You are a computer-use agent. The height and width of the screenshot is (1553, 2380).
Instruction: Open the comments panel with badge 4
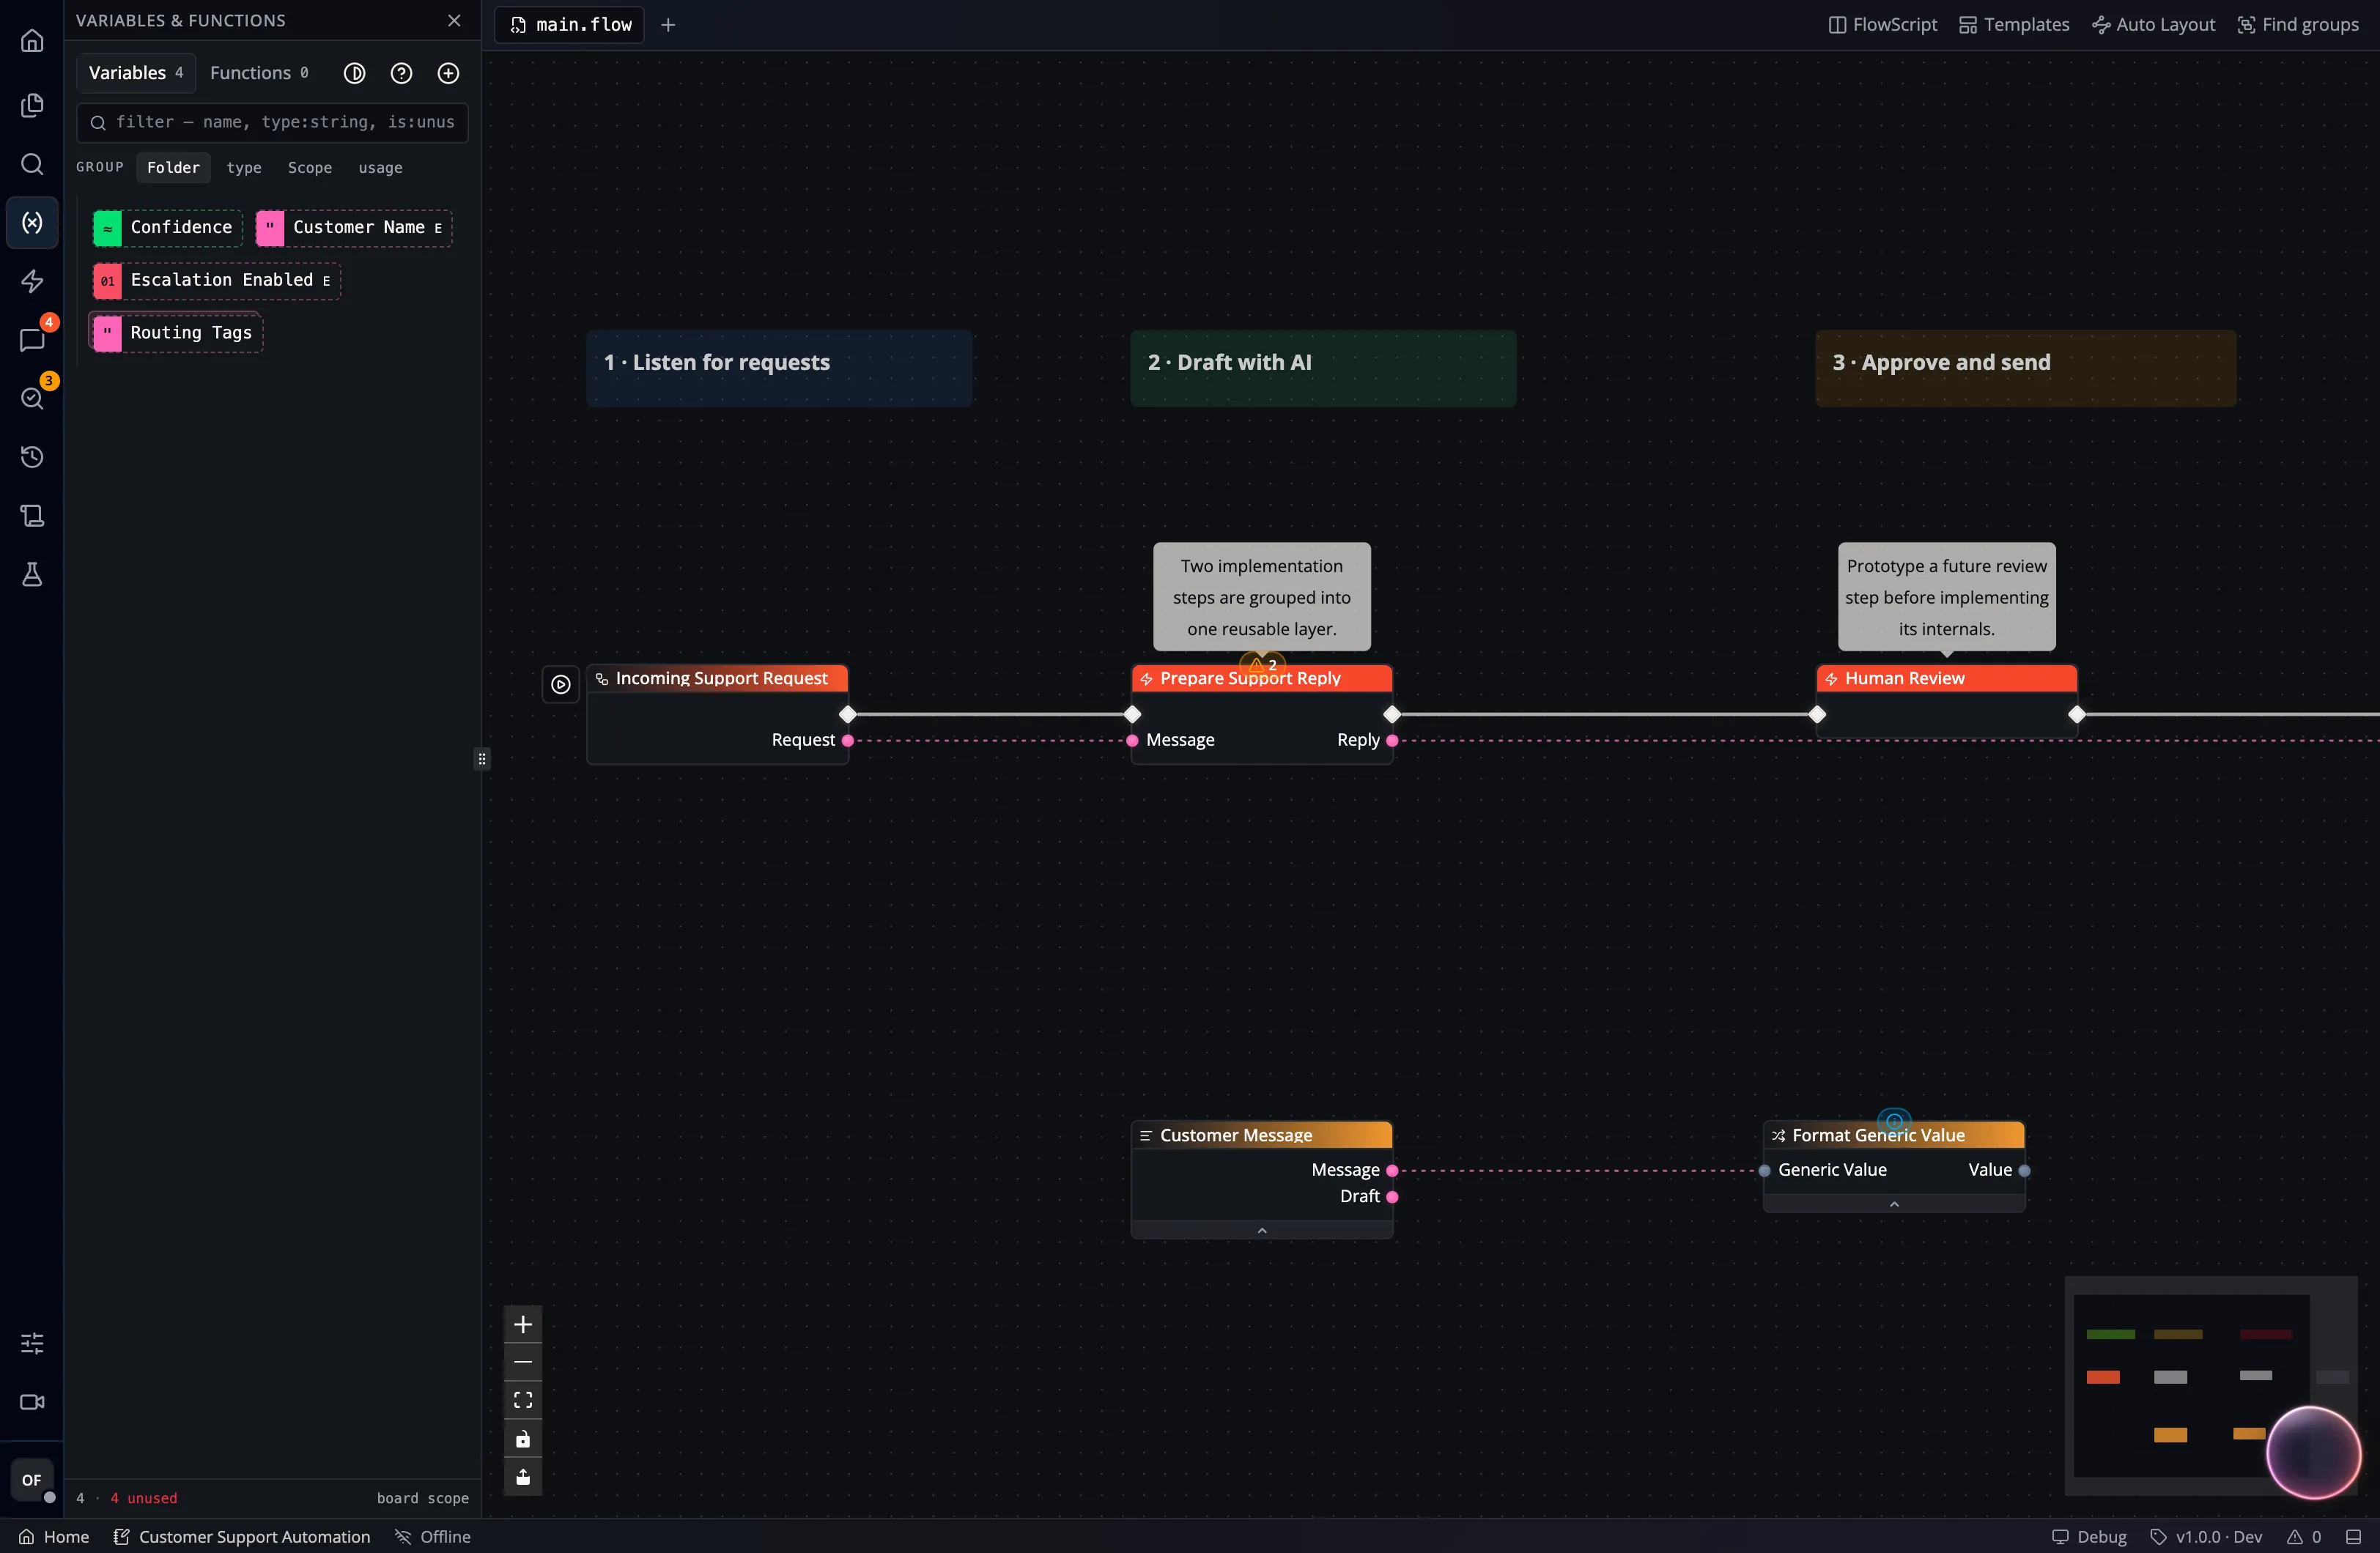32,340
